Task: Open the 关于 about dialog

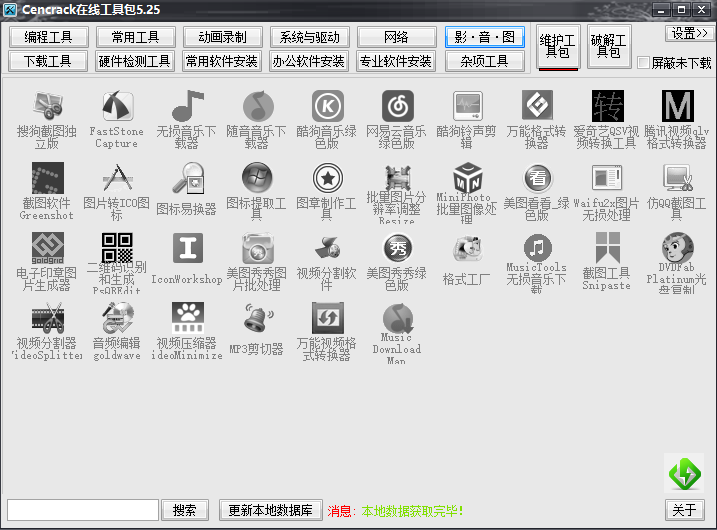Action: (685, 510)
